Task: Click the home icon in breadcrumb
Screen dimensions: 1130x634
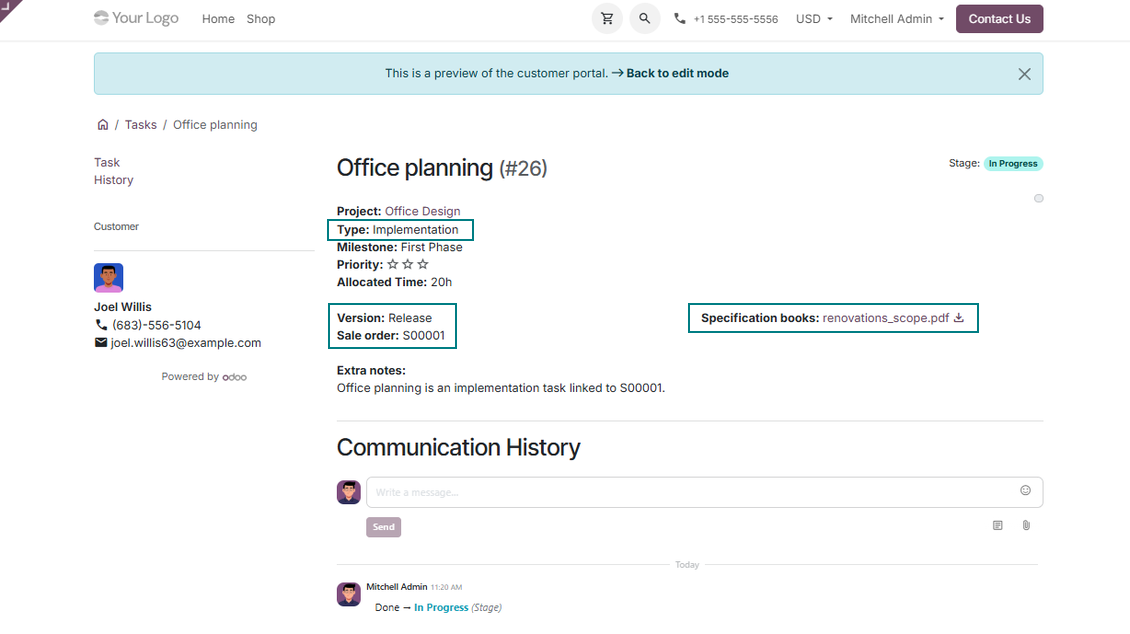Action: [103, 125]
